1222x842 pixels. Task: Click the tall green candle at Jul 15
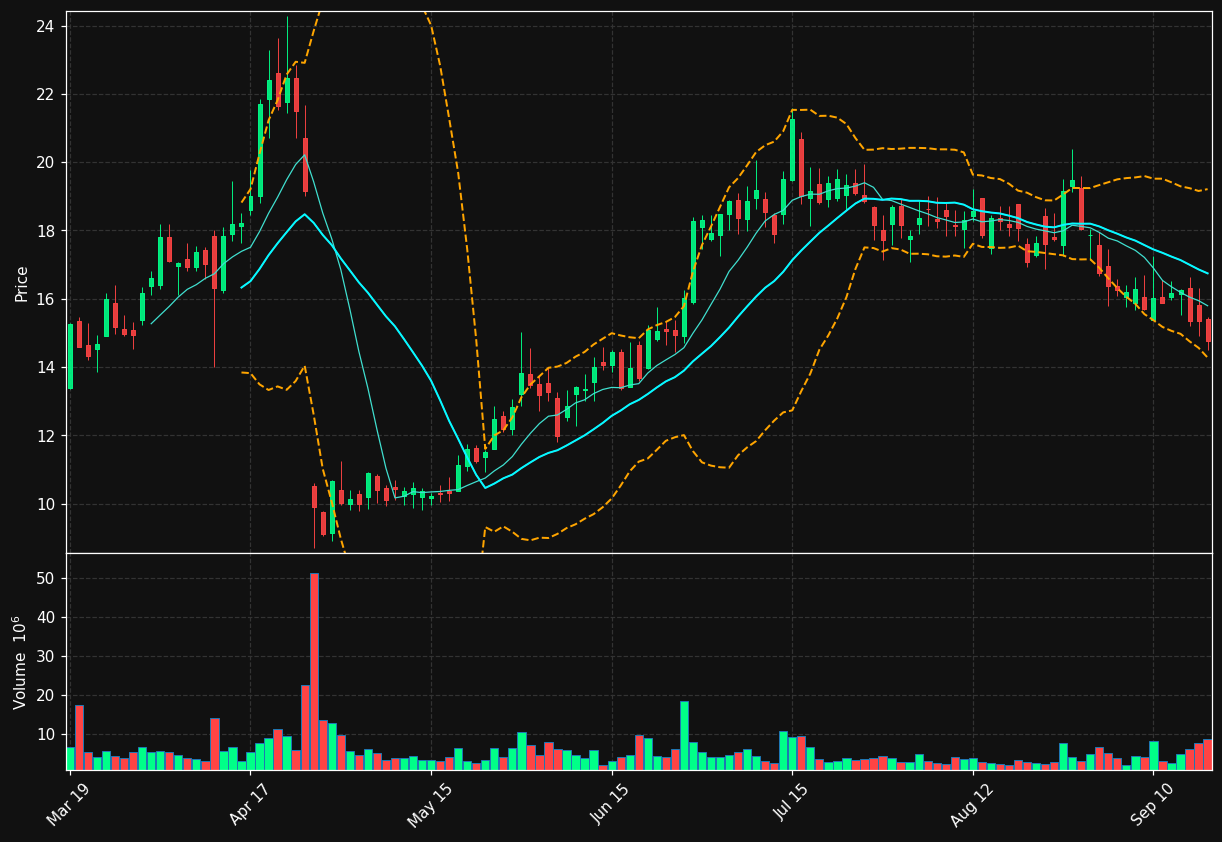793,149
